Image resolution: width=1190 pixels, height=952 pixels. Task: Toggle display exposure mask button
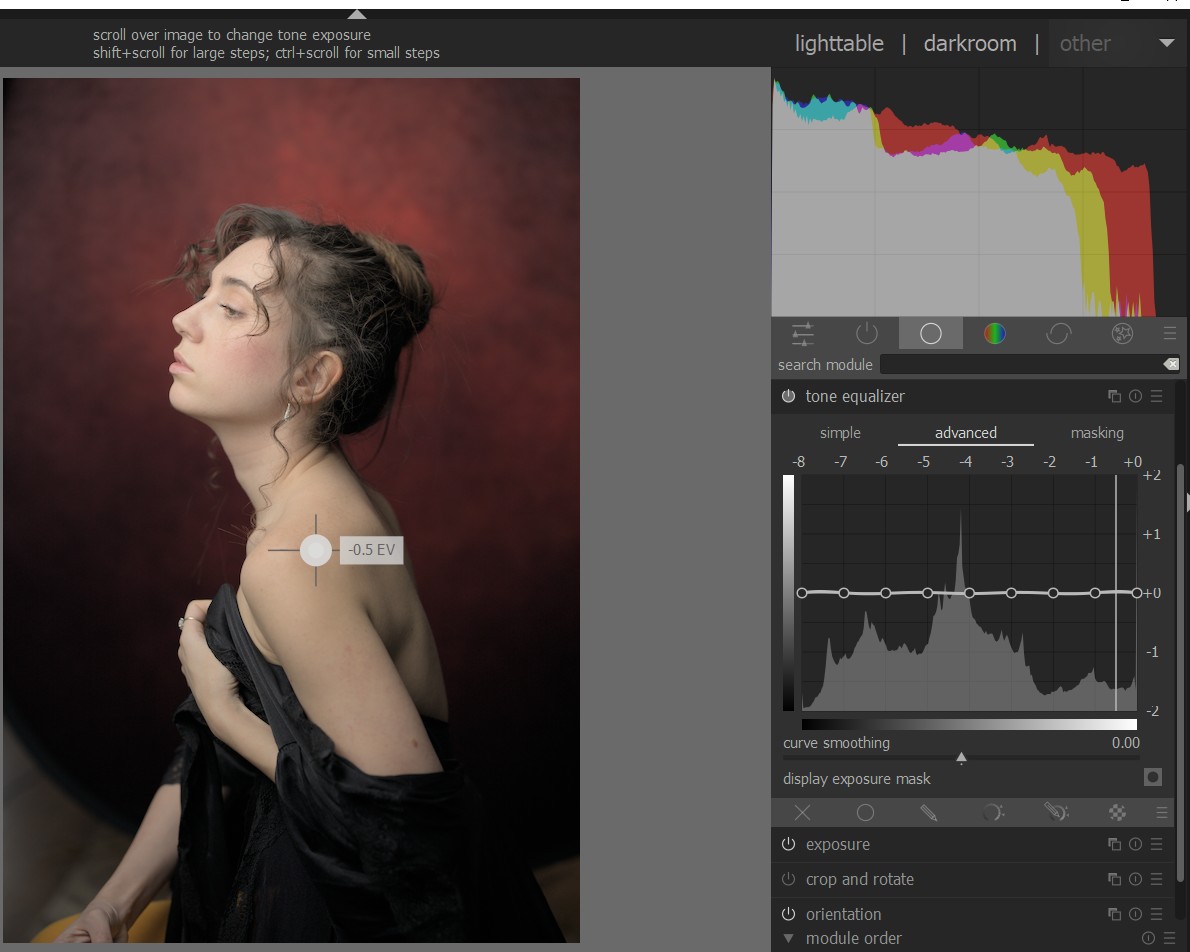pos(1153,777)
